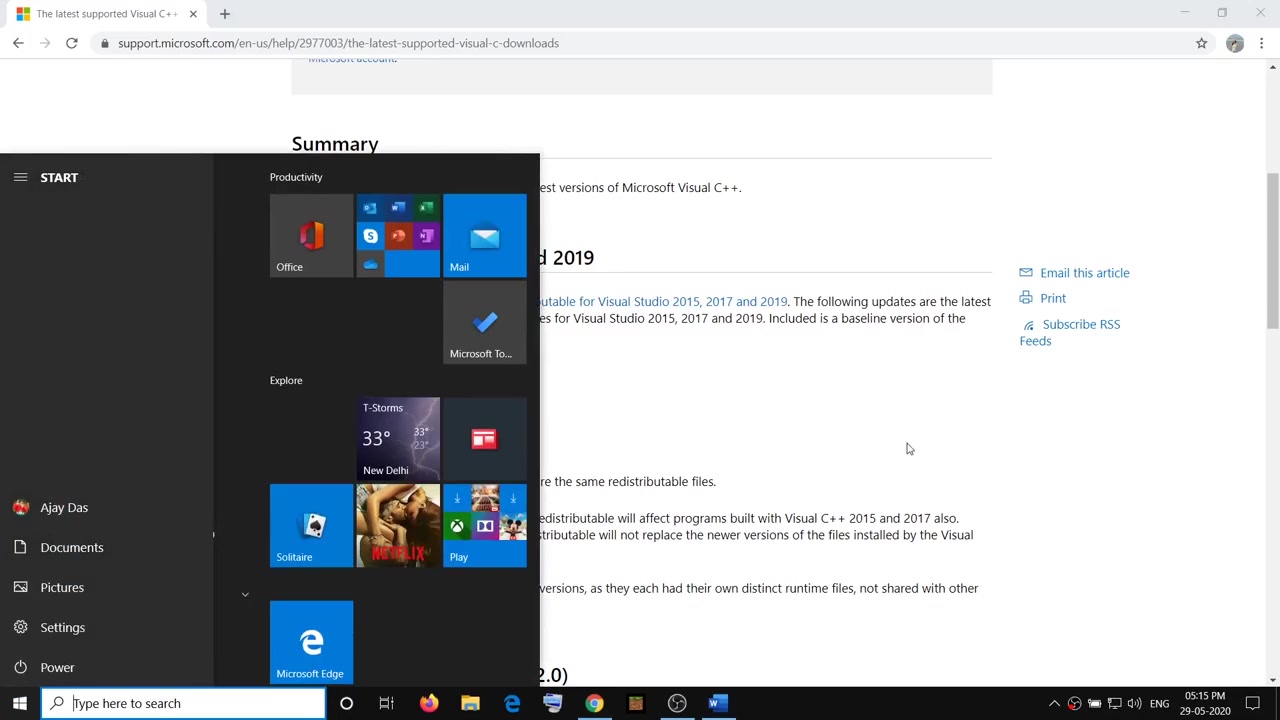Open the Word tile in Office group

[x=398, y=207]
